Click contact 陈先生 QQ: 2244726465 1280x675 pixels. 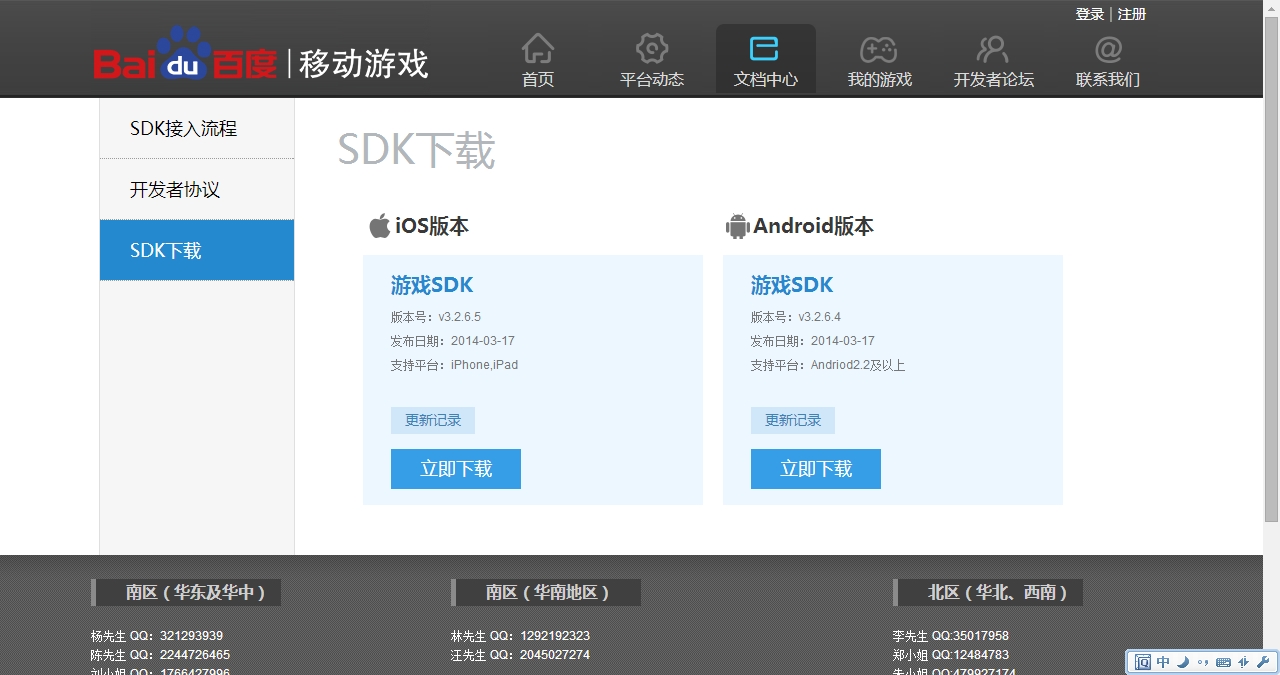[160, 655]
